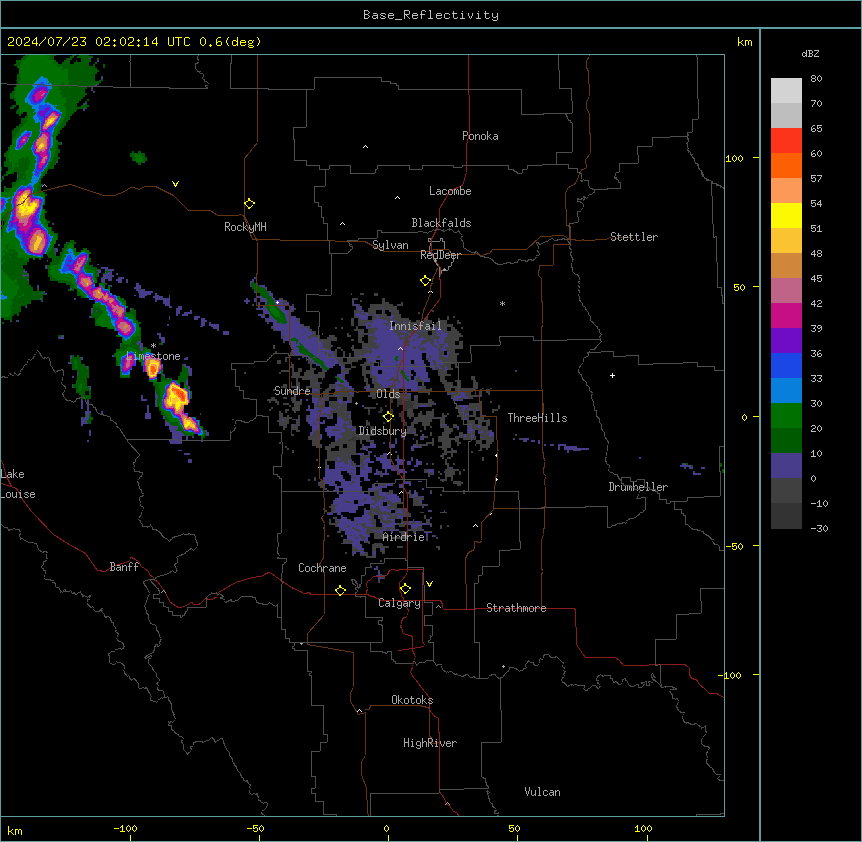Click the Limestone label

tap(153, 356)
